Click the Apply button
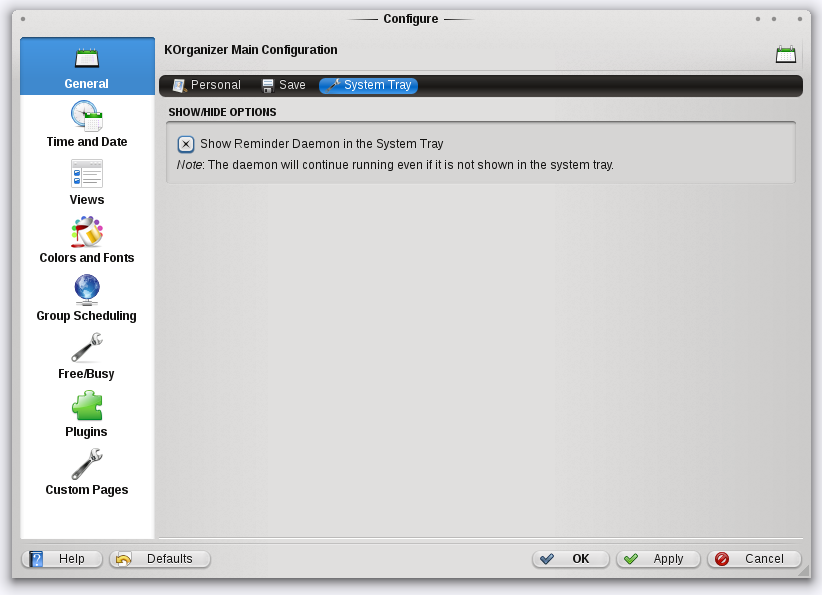Image resolution: width=822 pixels, height=595 pixels. coord(658,559)
